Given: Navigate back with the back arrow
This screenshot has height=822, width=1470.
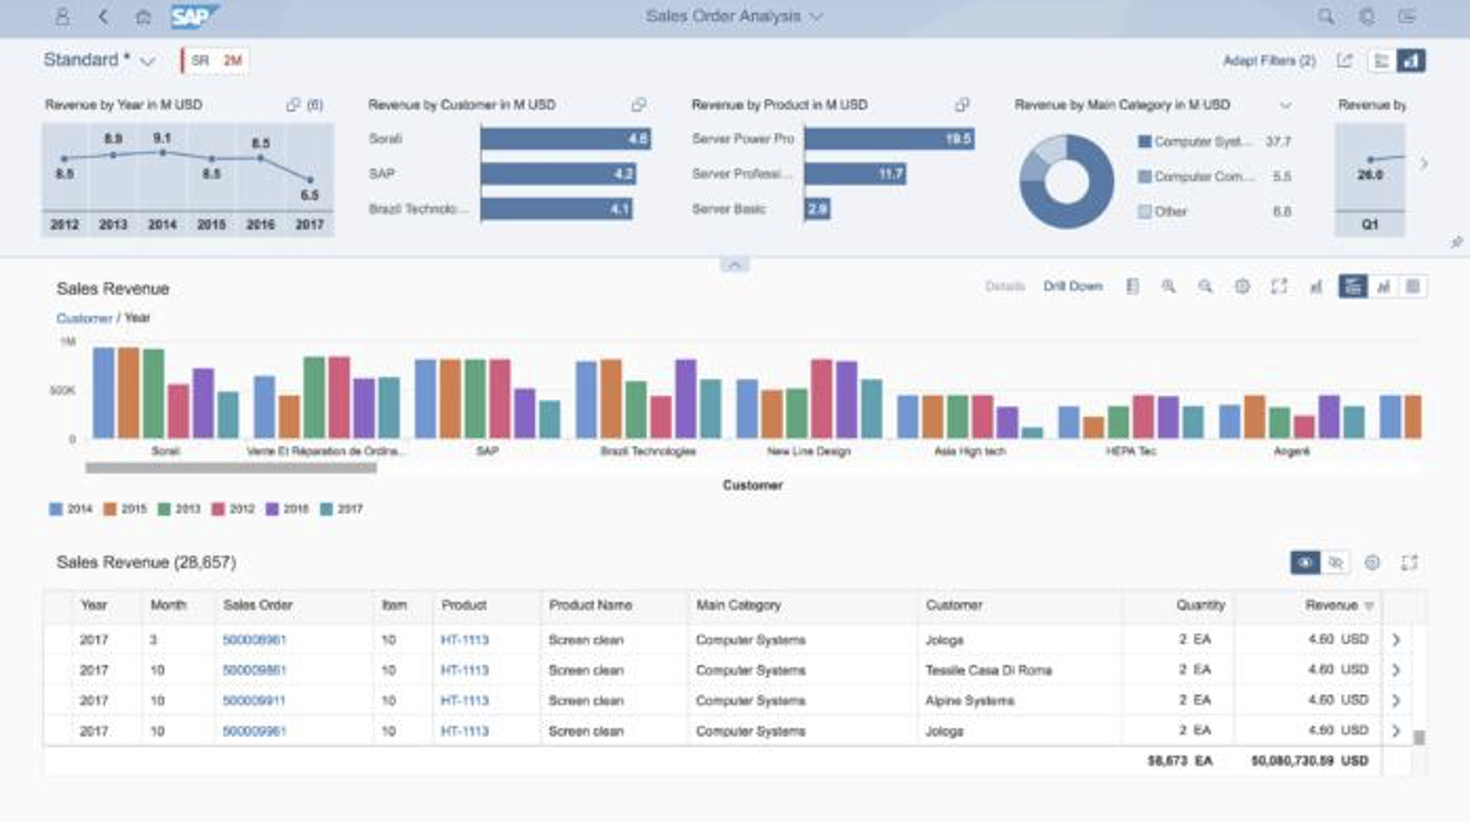Looking at the screenshot, I should point(103,17).
